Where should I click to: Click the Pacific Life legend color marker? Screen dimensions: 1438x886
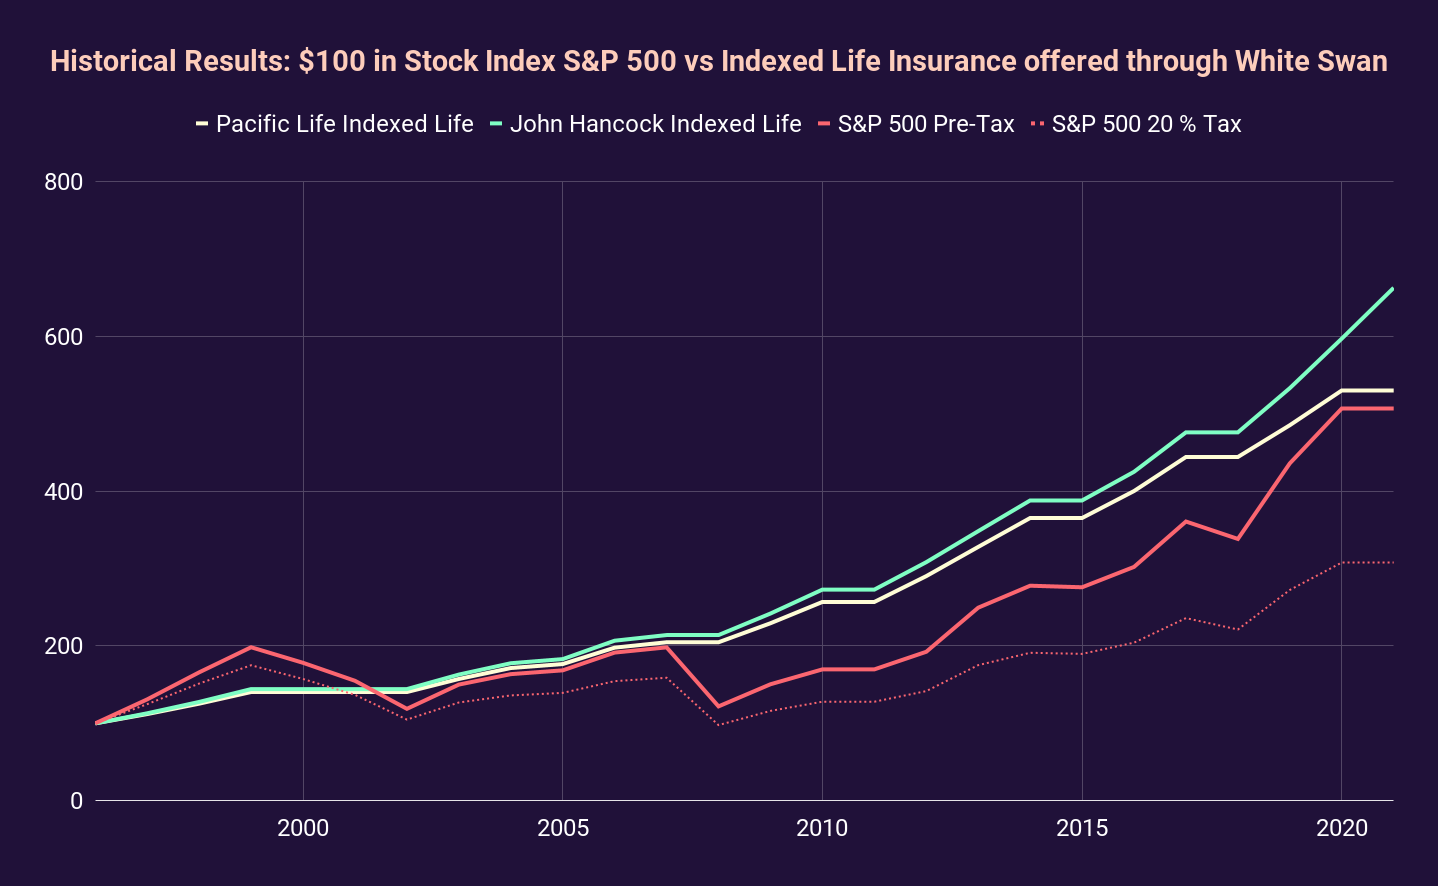202,124
